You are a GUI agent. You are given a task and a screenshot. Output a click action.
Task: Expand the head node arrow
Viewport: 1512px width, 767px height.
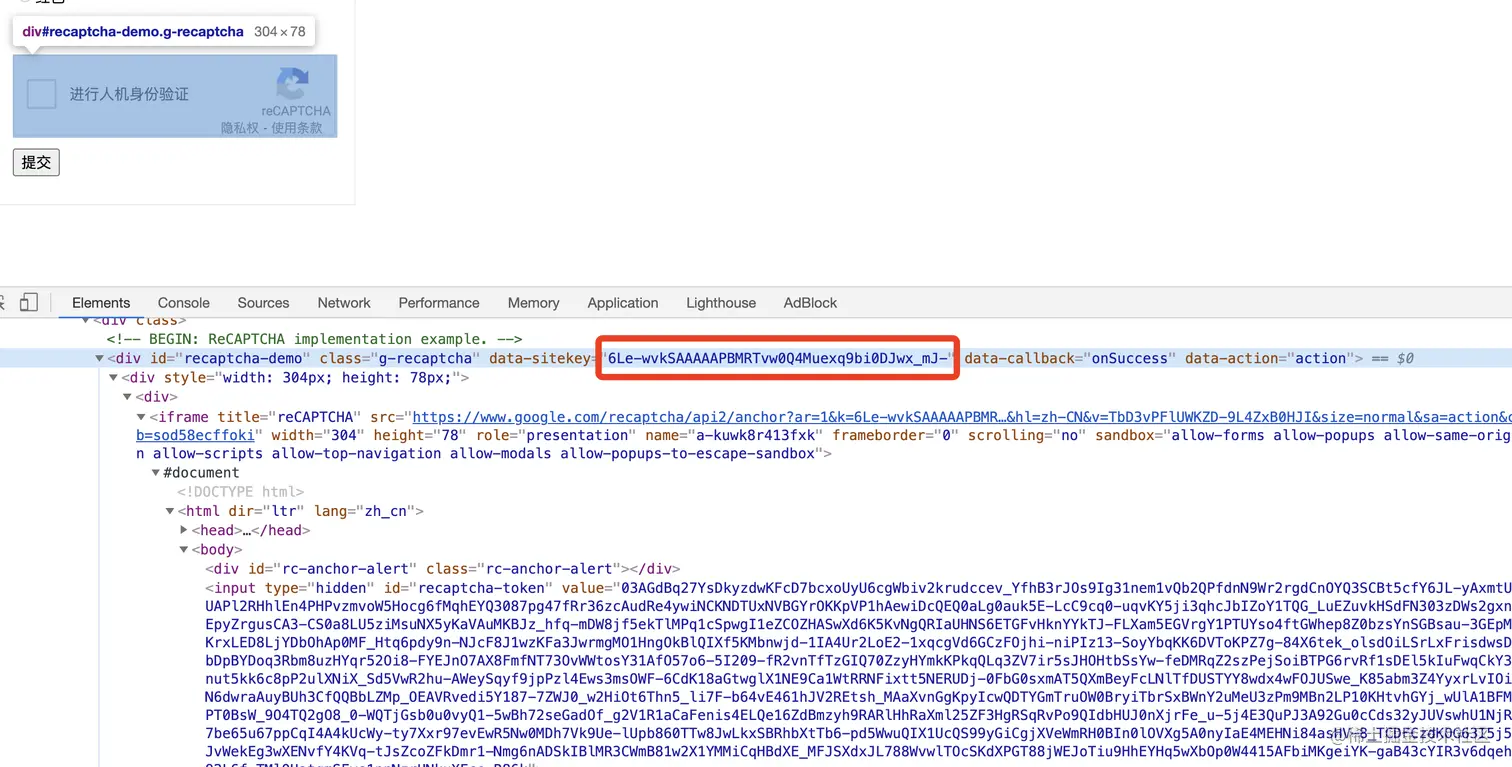[x=184, y=530]
